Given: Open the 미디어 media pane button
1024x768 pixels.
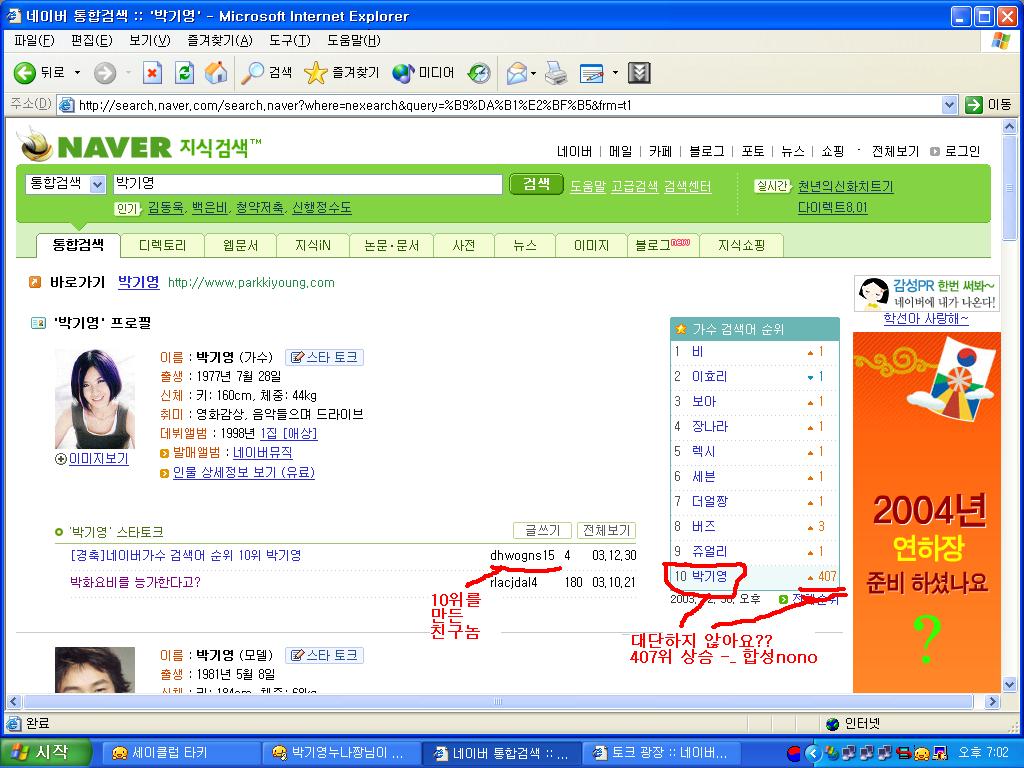Looking at the screenshot, I should click(x=423, y=72).
